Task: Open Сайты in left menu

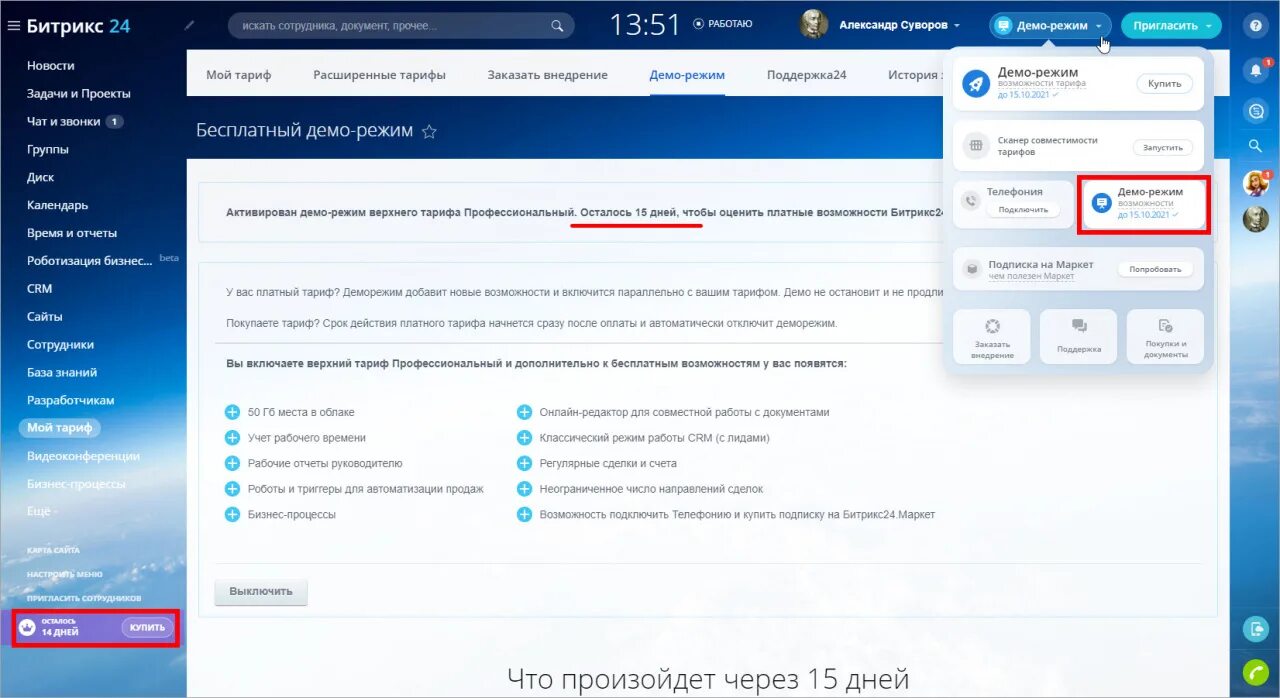Action: coord(45,316)
